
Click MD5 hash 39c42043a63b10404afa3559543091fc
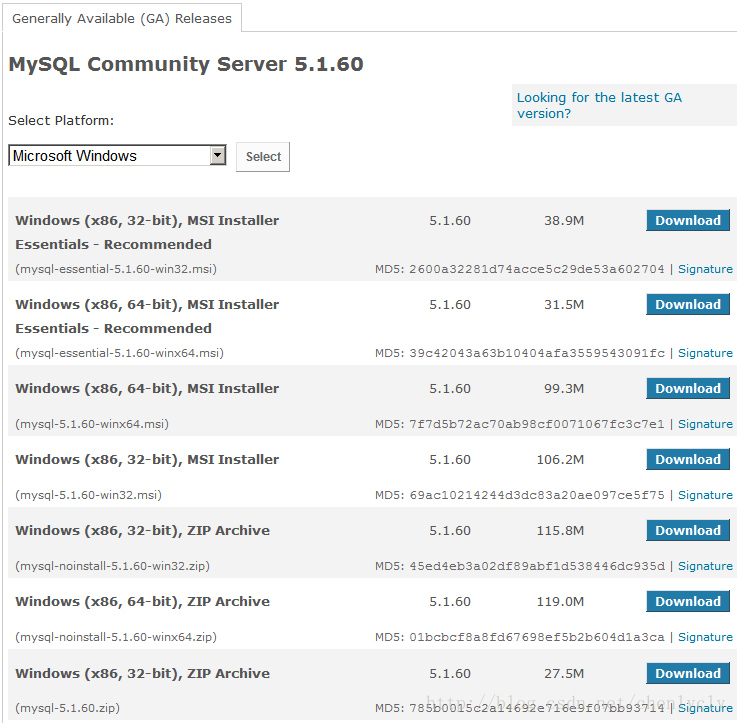[537, 353]
